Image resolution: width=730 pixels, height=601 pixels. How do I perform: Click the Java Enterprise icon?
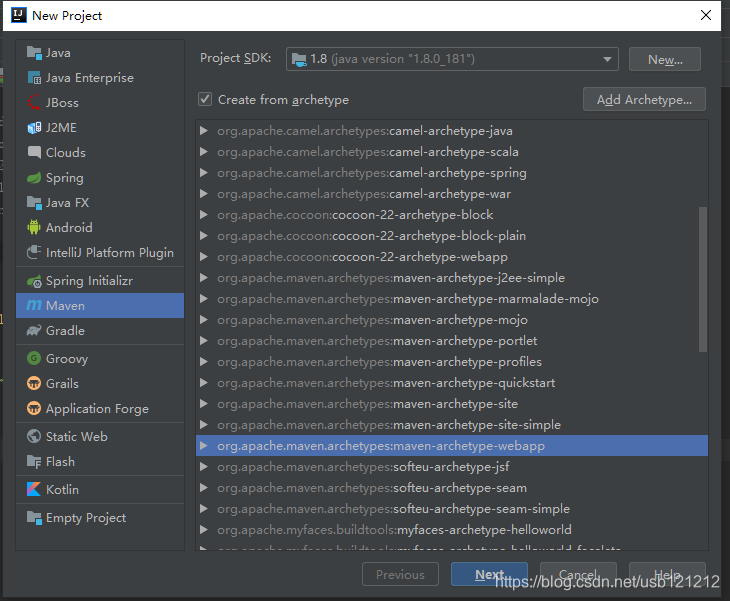click(34, 78)
